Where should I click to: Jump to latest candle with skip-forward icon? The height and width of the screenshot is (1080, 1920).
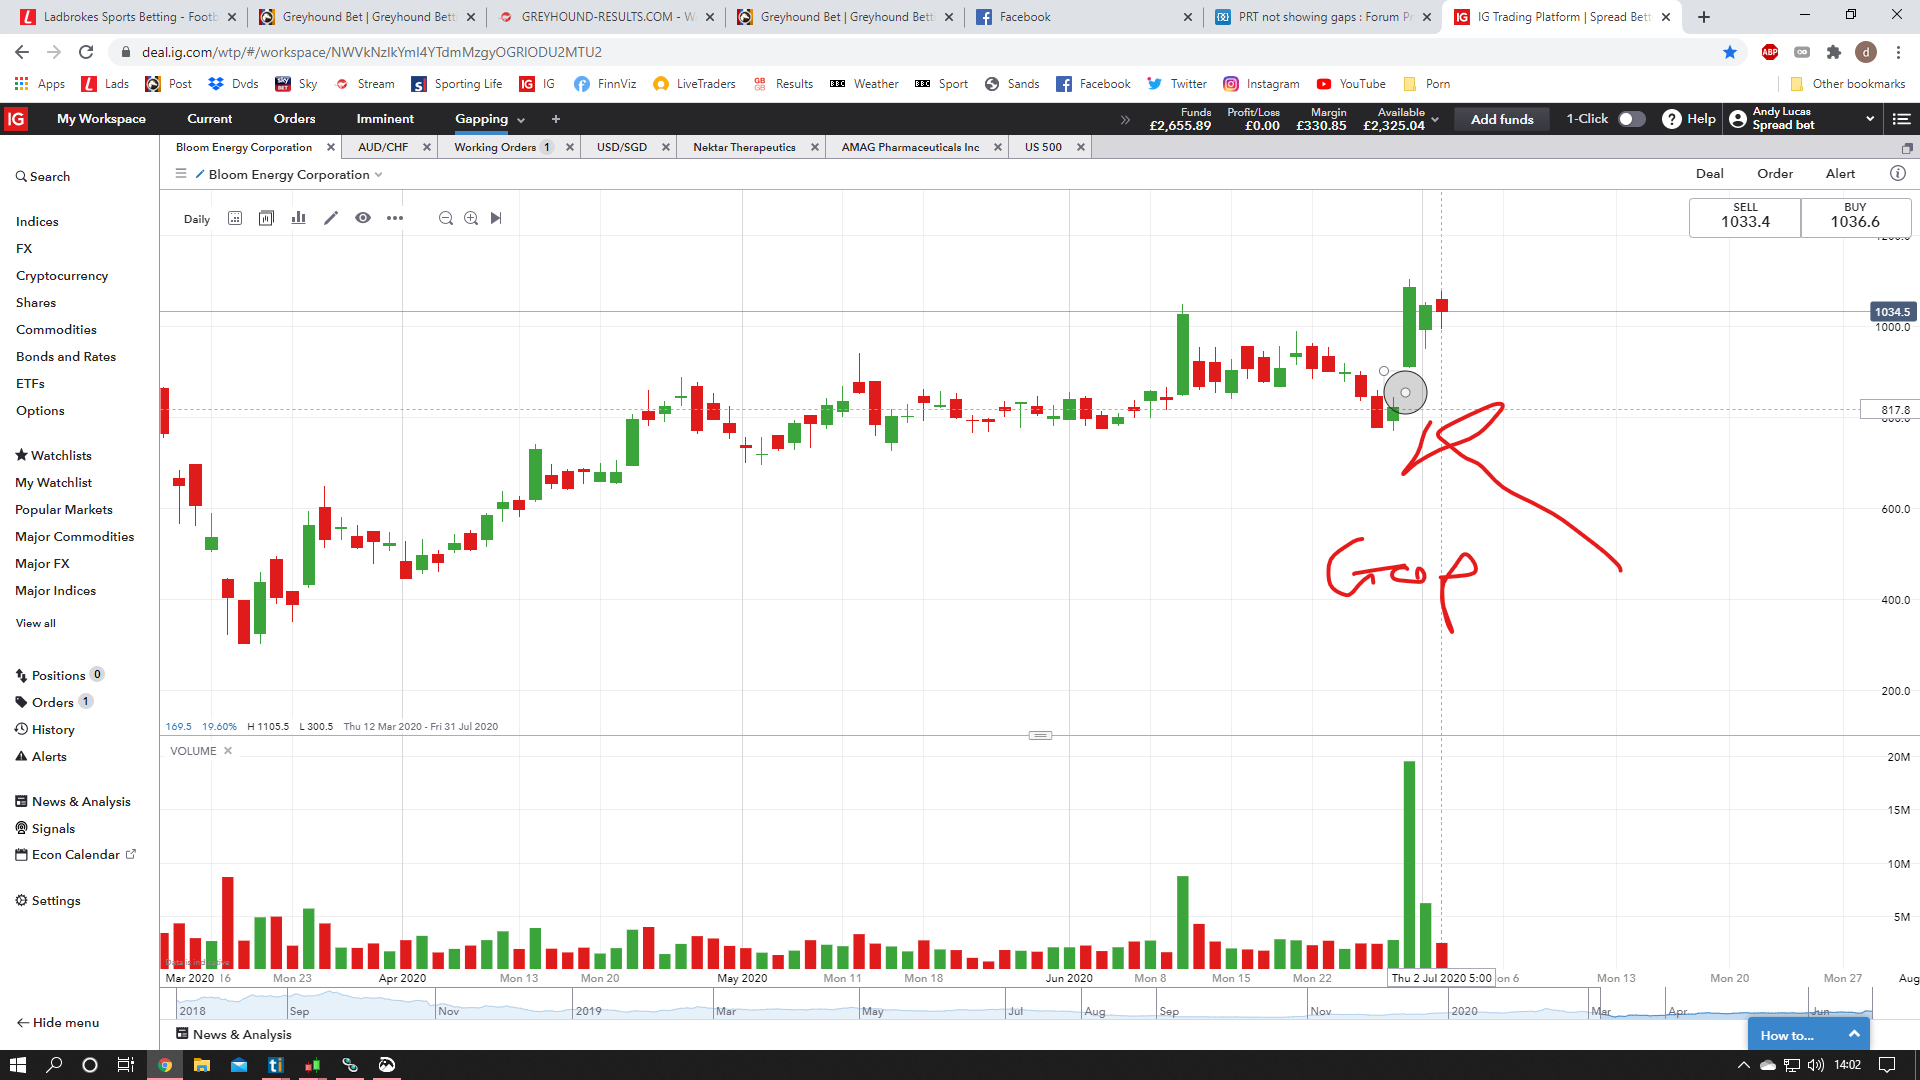tap(496, 218)
